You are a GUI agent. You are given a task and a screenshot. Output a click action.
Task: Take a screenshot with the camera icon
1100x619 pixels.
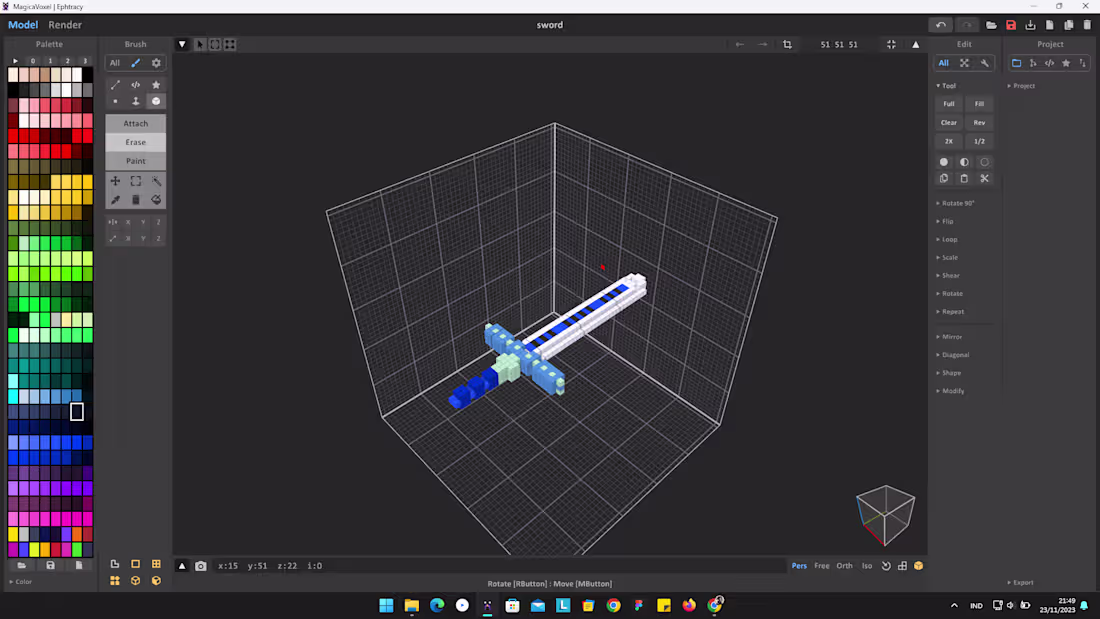tap(201, 566)
